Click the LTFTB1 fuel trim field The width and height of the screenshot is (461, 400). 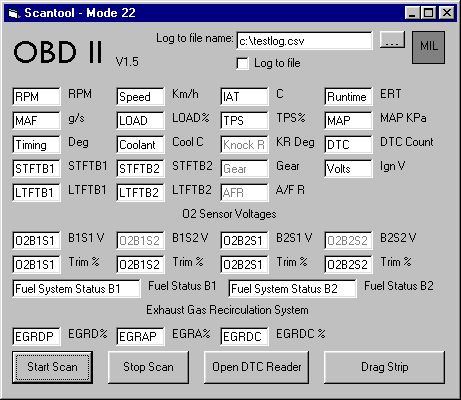click(x=36, y=193)
